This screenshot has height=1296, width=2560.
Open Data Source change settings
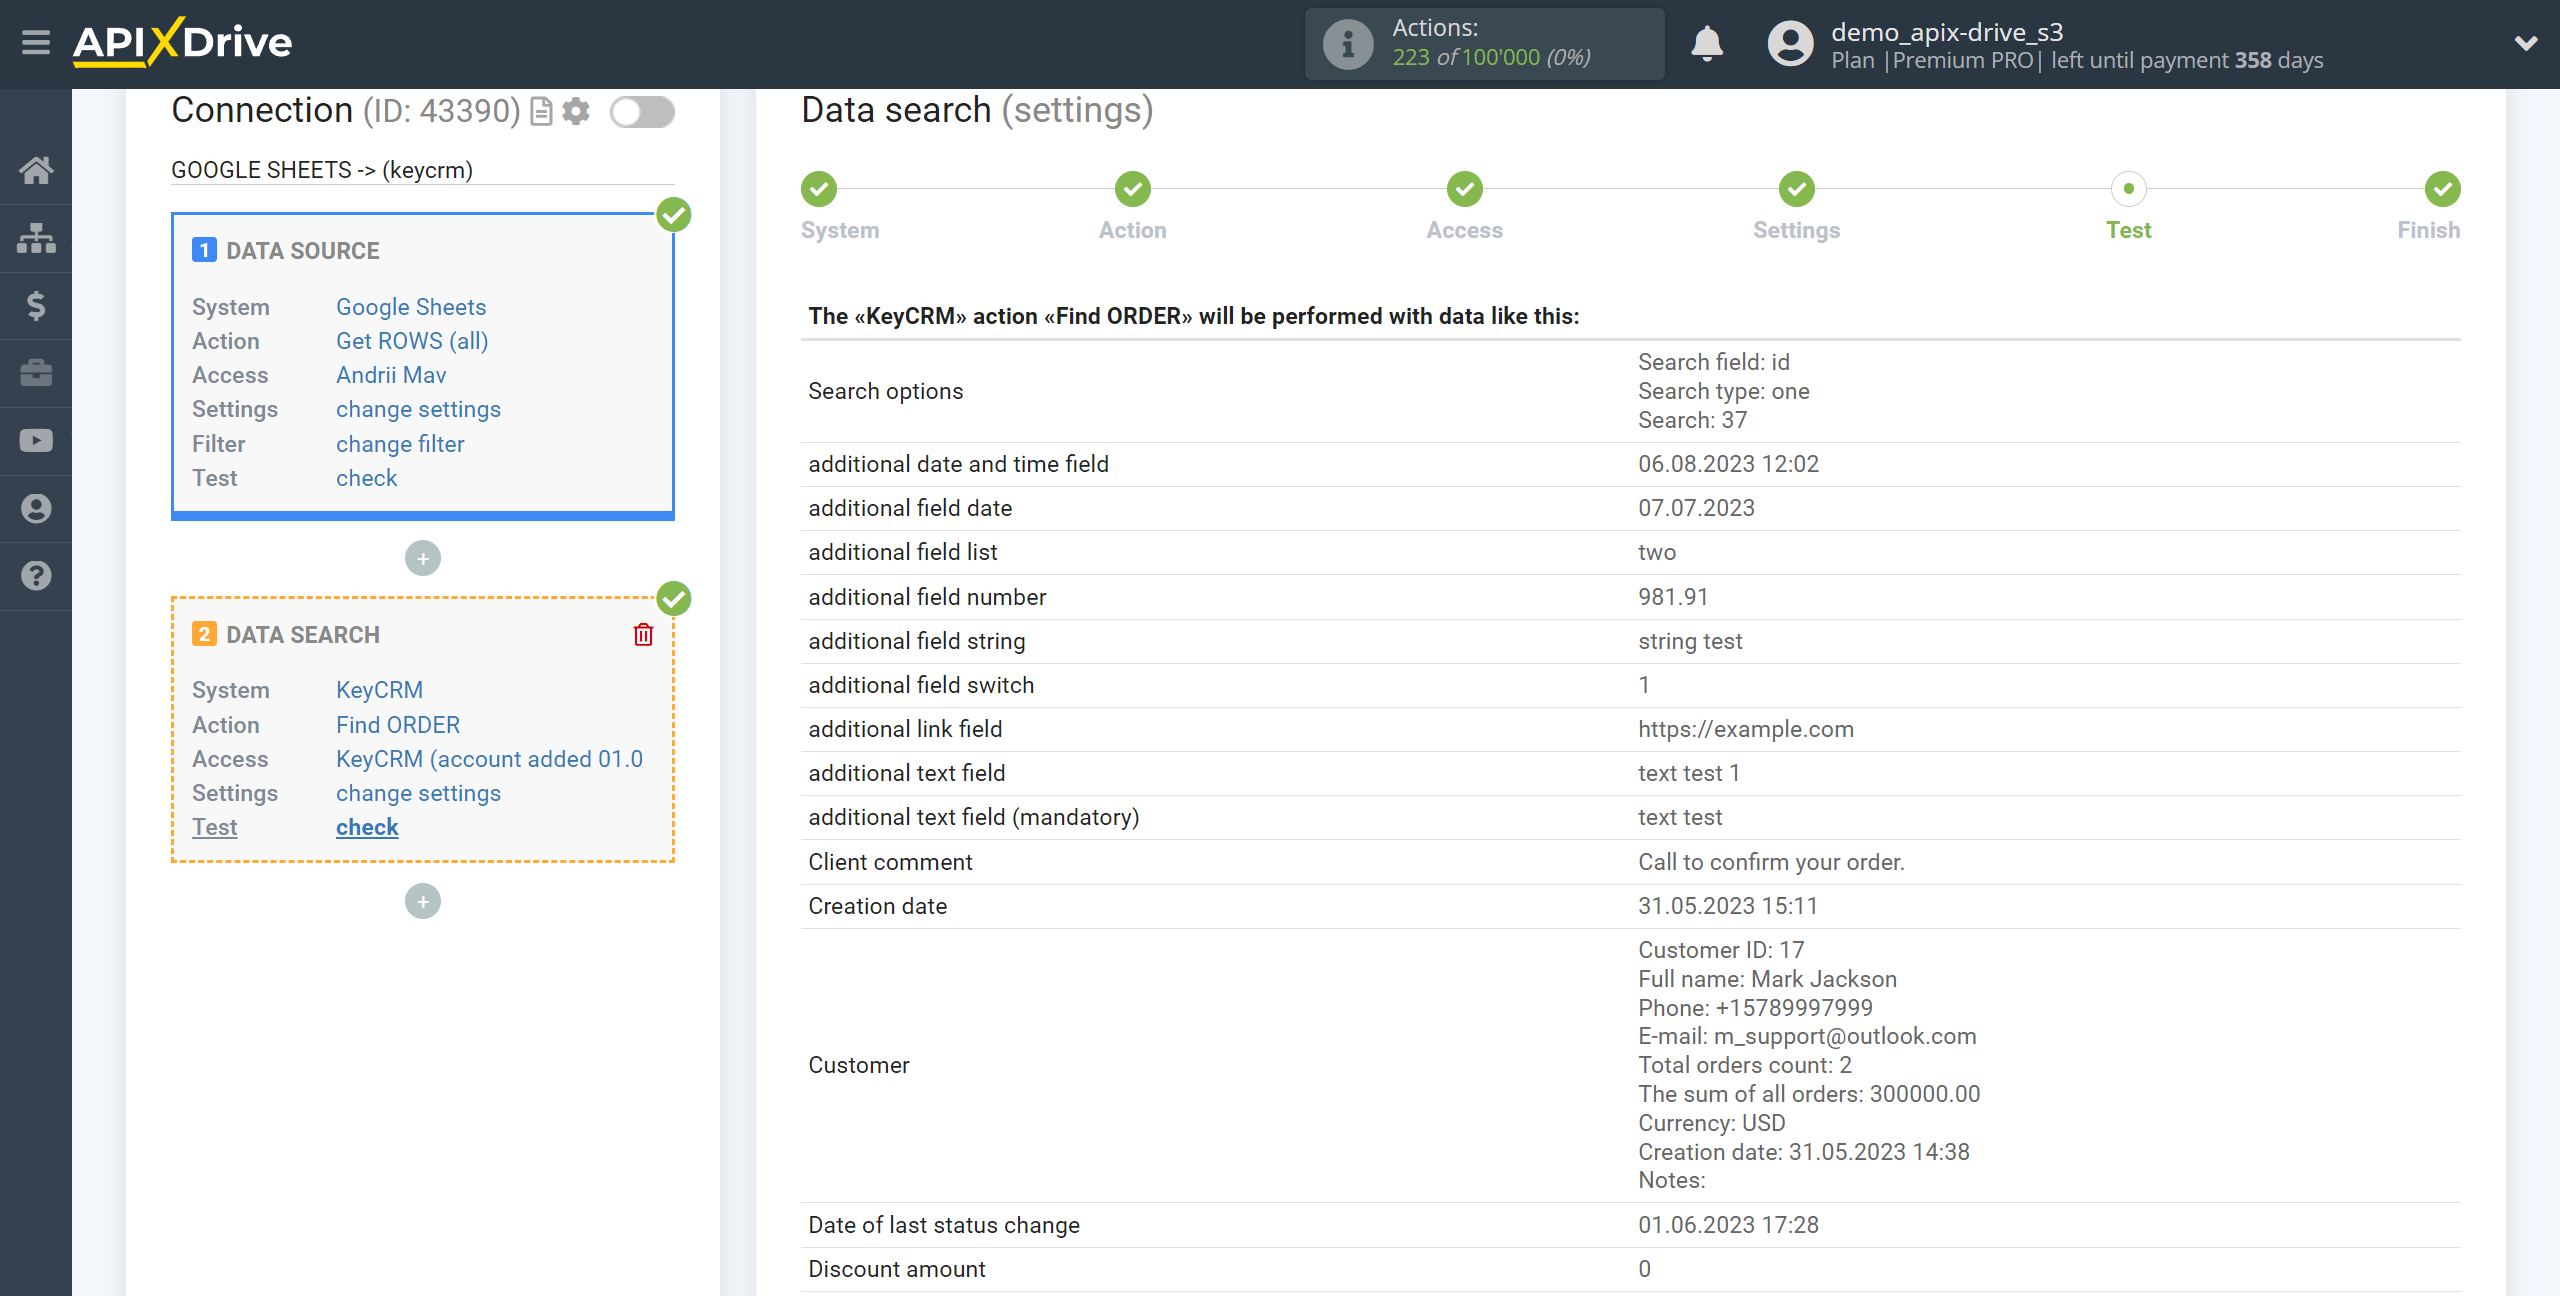[418, 409]
